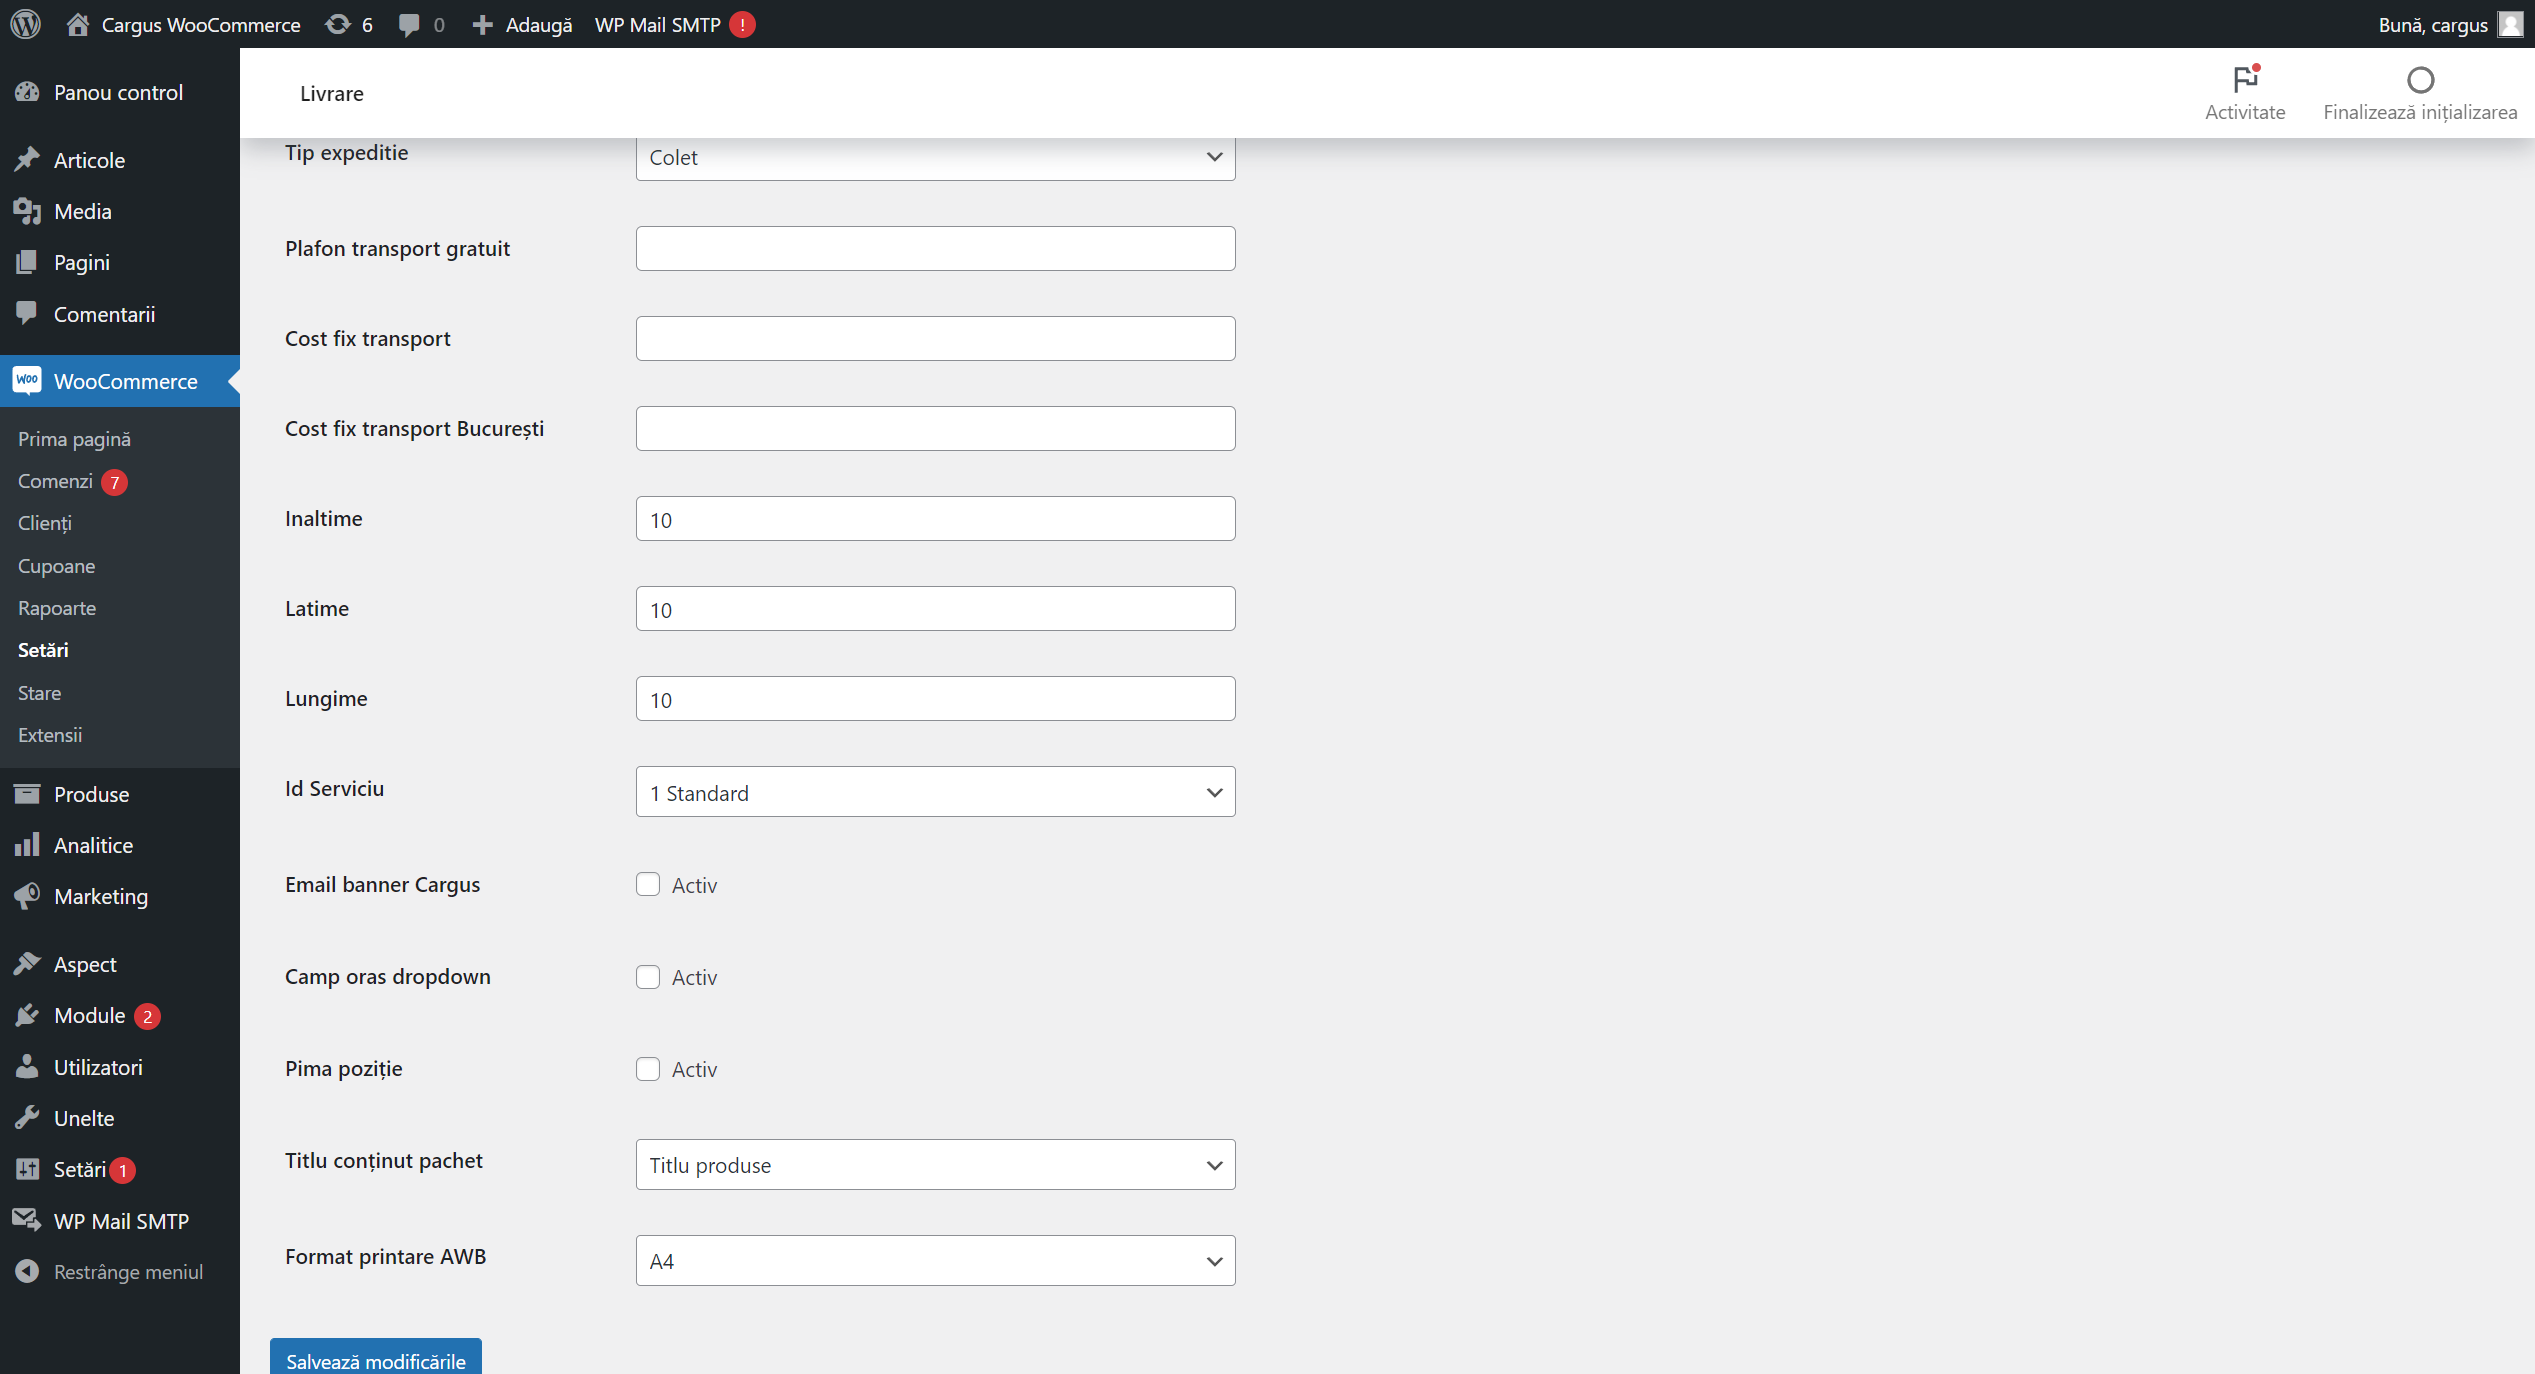Enable Email banner Cargus checkbox
Image resolution: width=2535 pixels, height=1374 pixels.
(648, 884)
